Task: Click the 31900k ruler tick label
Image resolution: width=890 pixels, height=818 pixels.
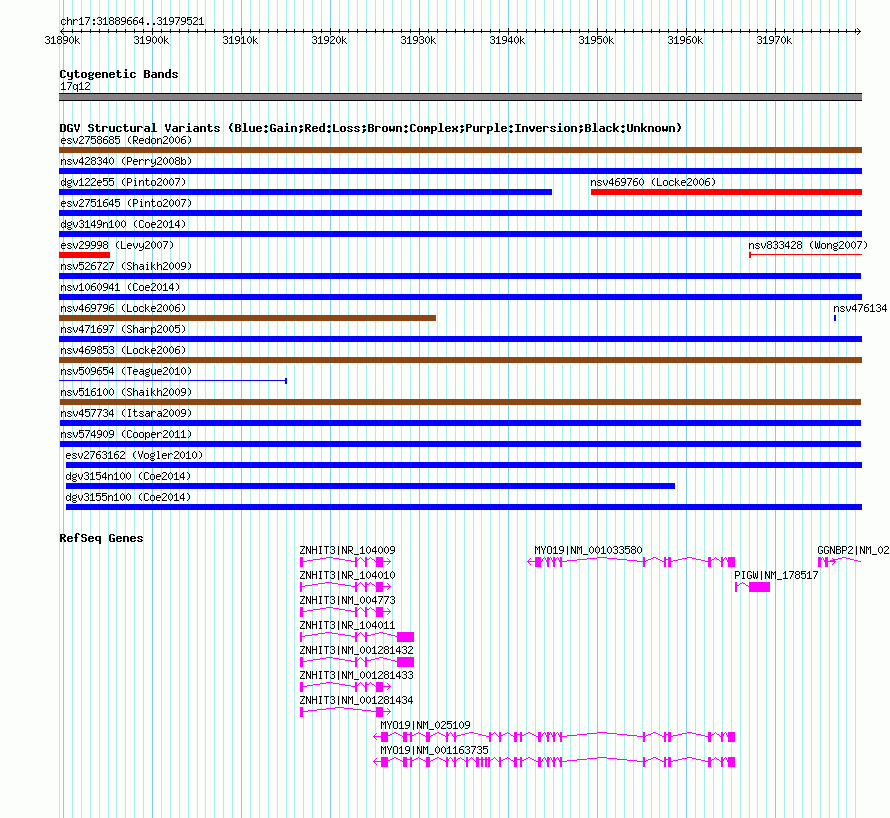Action: pos(151,41)
